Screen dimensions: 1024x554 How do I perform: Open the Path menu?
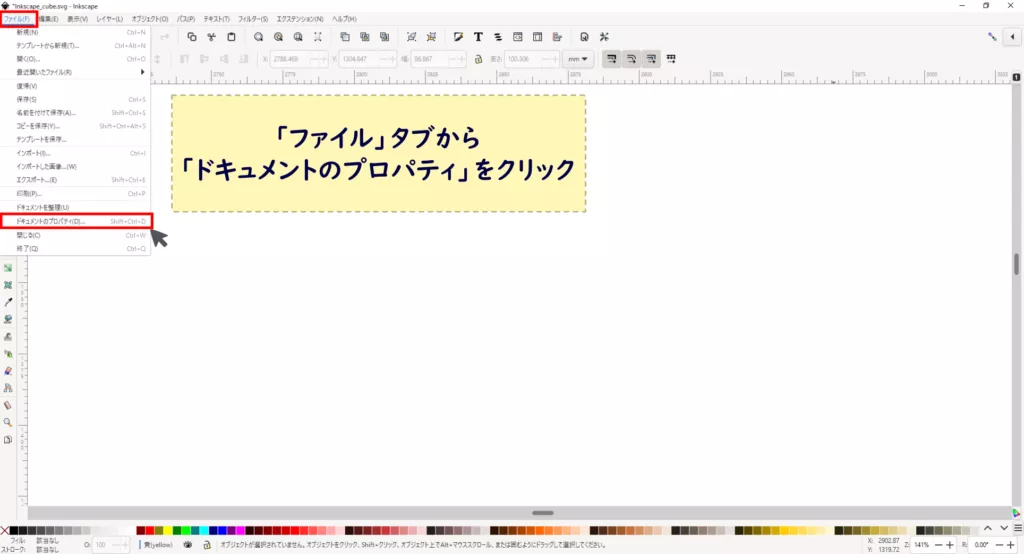coord(185,19)
